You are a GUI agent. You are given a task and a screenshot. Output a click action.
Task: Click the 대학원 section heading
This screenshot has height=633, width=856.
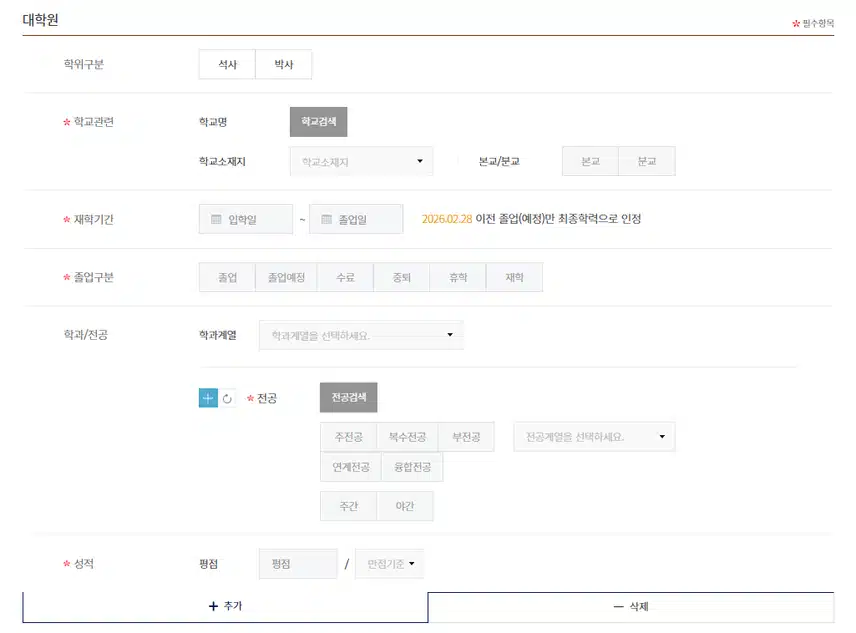[x=40, y=20]
